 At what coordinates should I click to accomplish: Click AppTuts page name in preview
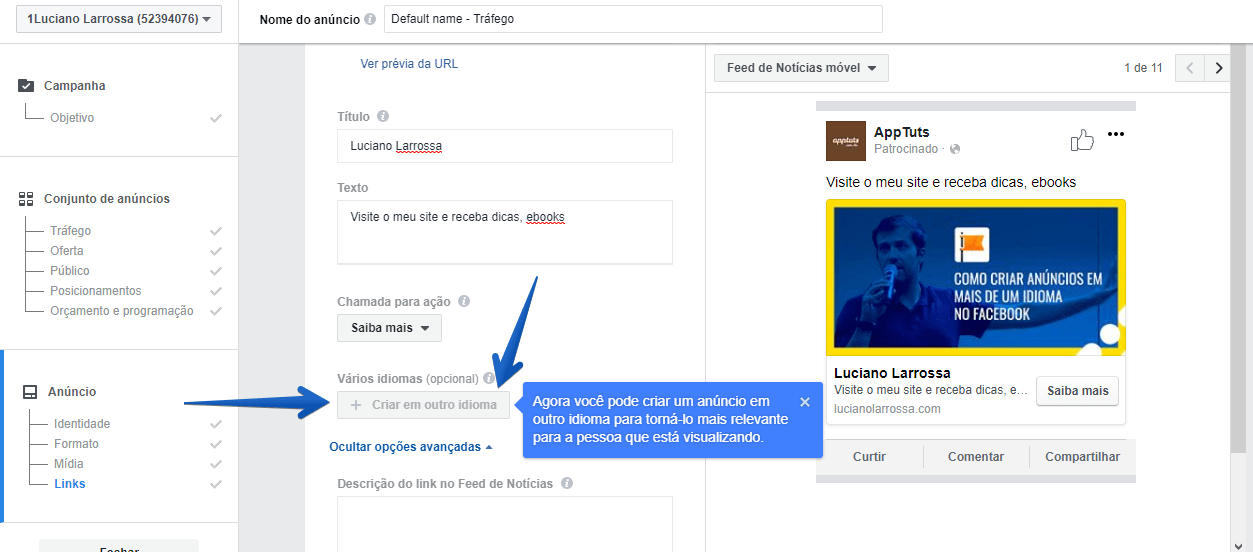click(901, 132)
